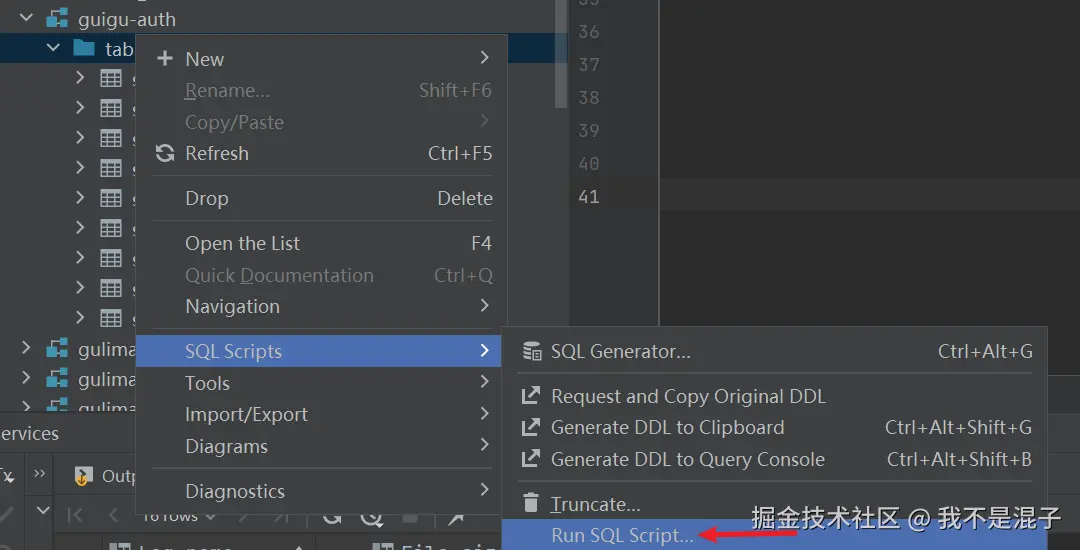Choose Run SQL Script...
The image size is (1080, 550).
775,535
